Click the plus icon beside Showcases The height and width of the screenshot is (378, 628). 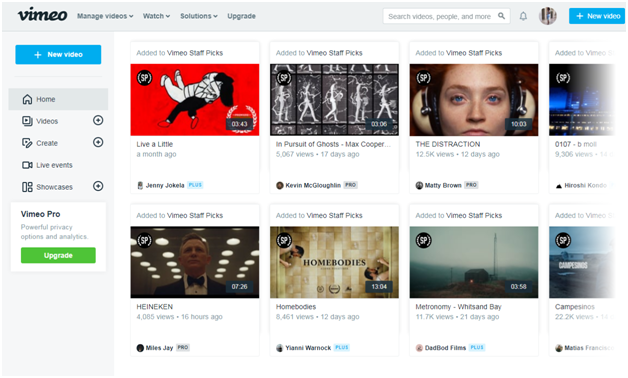(x=98, y=186)
